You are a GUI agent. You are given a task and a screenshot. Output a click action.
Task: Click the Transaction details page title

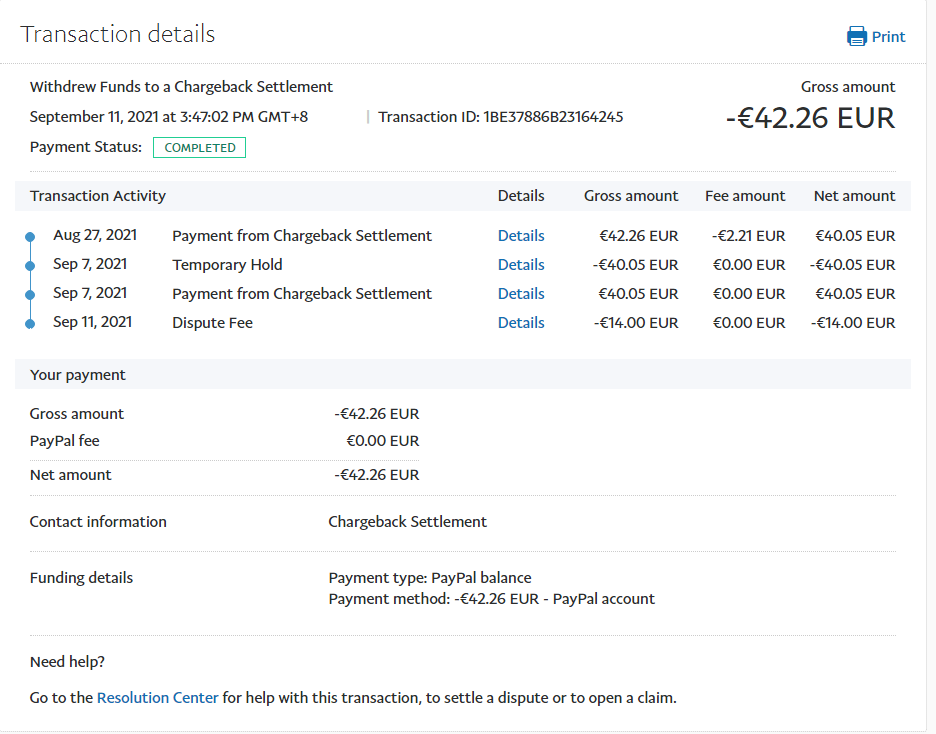(x=118, y=34)
